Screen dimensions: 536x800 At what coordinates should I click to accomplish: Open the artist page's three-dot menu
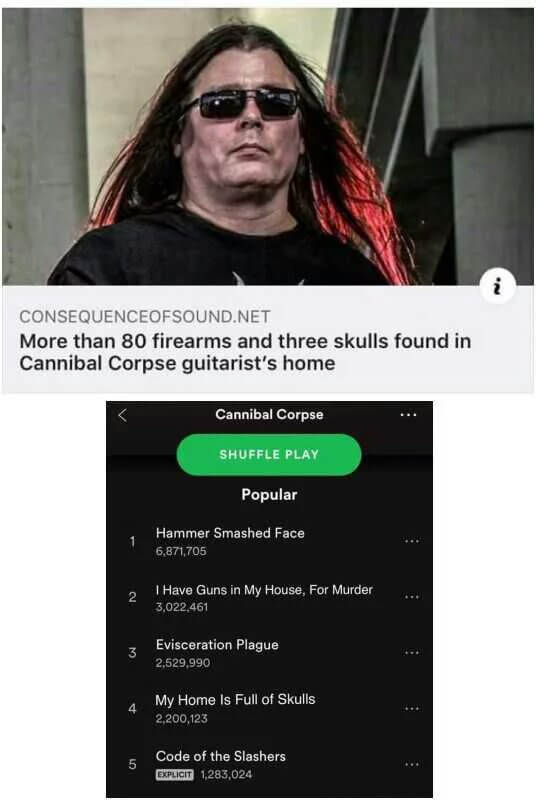coord(408,415)
